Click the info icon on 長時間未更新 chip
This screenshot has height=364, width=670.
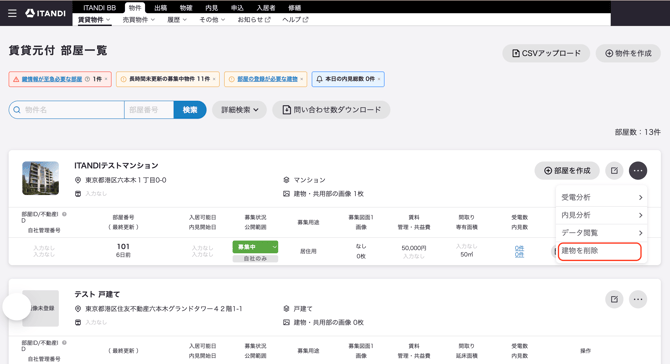point(123,79)
